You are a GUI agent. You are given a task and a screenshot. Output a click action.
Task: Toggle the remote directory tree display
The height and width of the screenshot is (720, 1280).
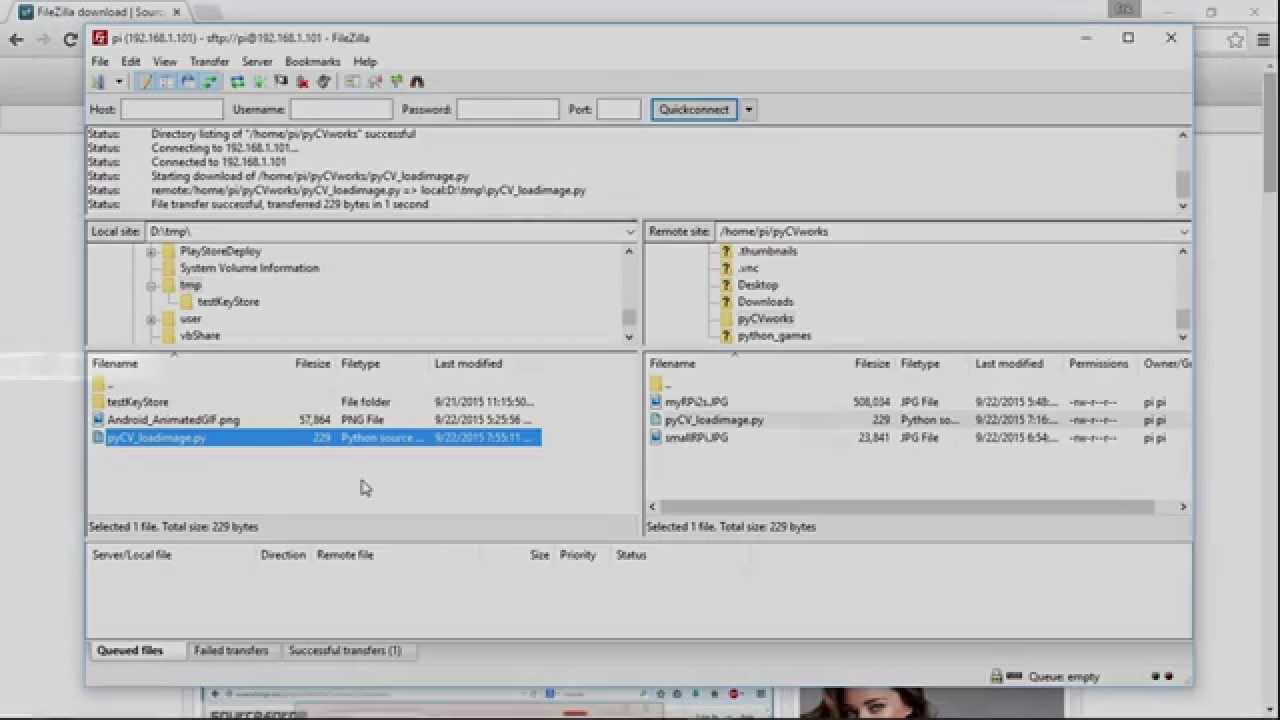[188, 82]
